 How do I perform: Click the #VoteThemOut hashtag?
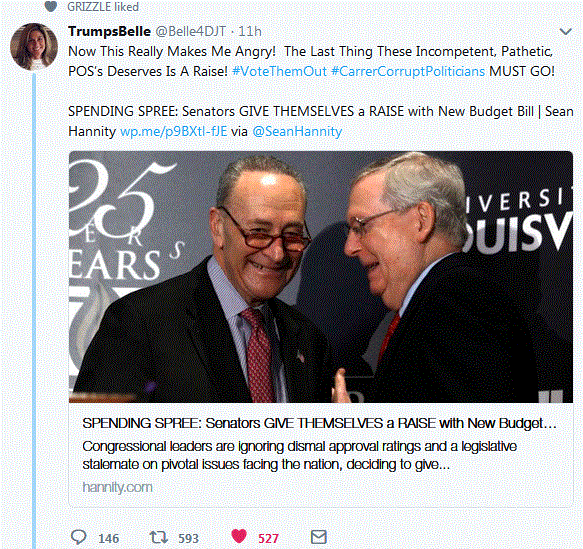pos(279,71)
